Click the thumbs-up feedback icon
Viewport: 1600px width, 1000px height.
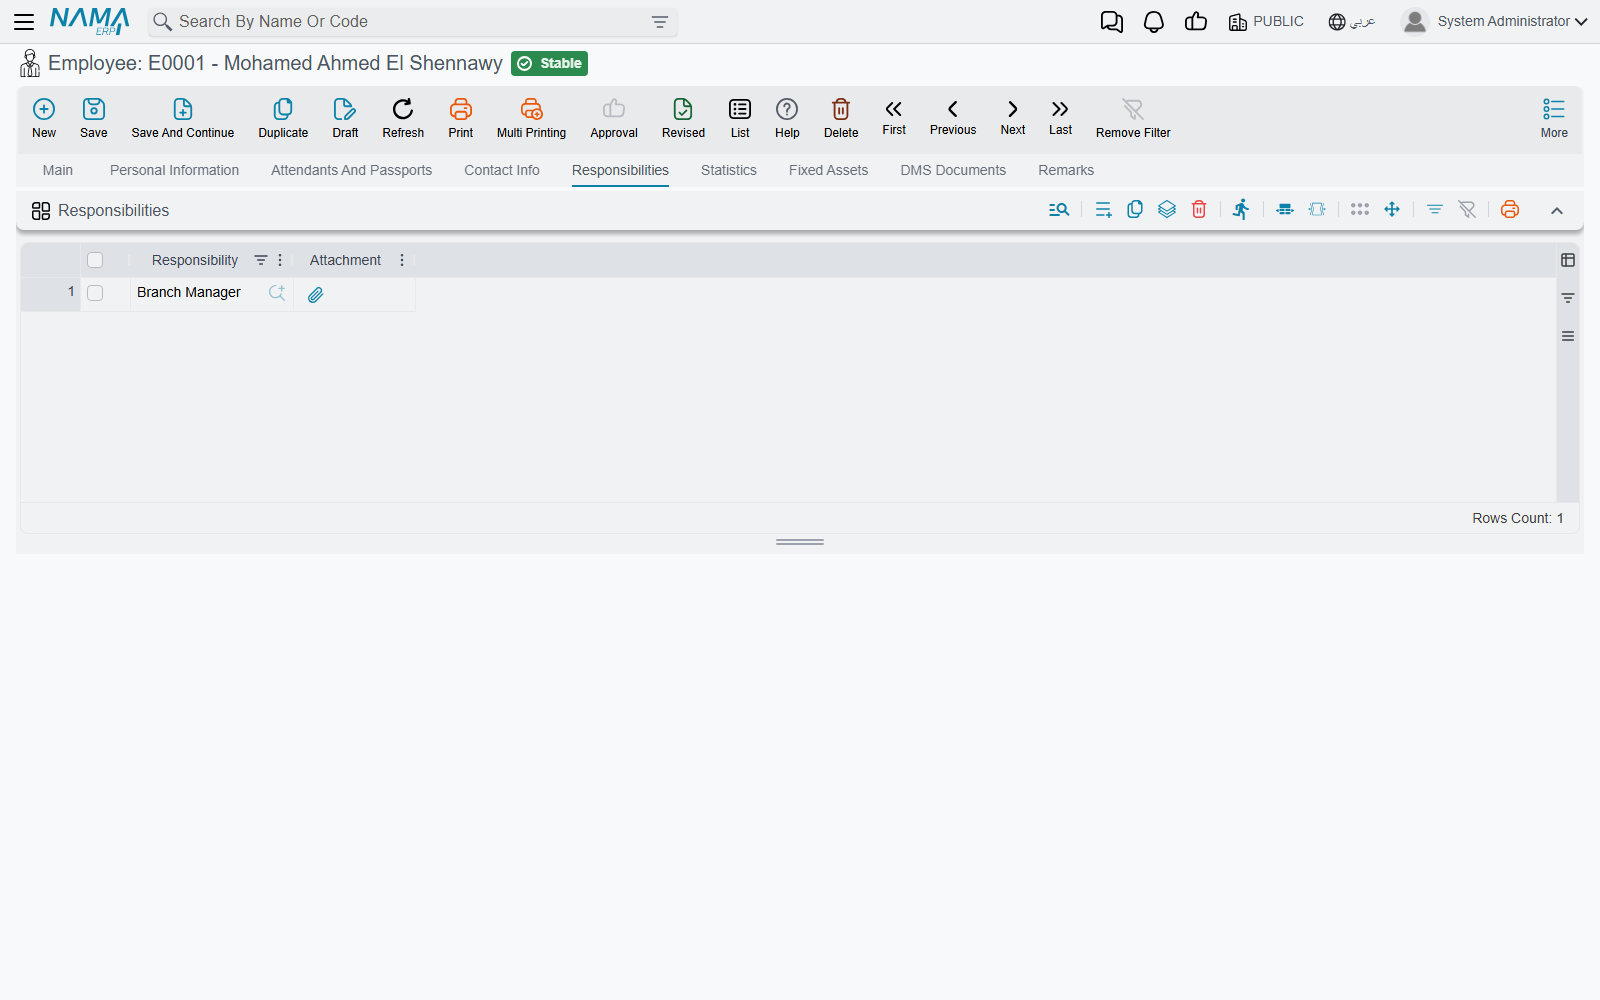pos(1196,21)
